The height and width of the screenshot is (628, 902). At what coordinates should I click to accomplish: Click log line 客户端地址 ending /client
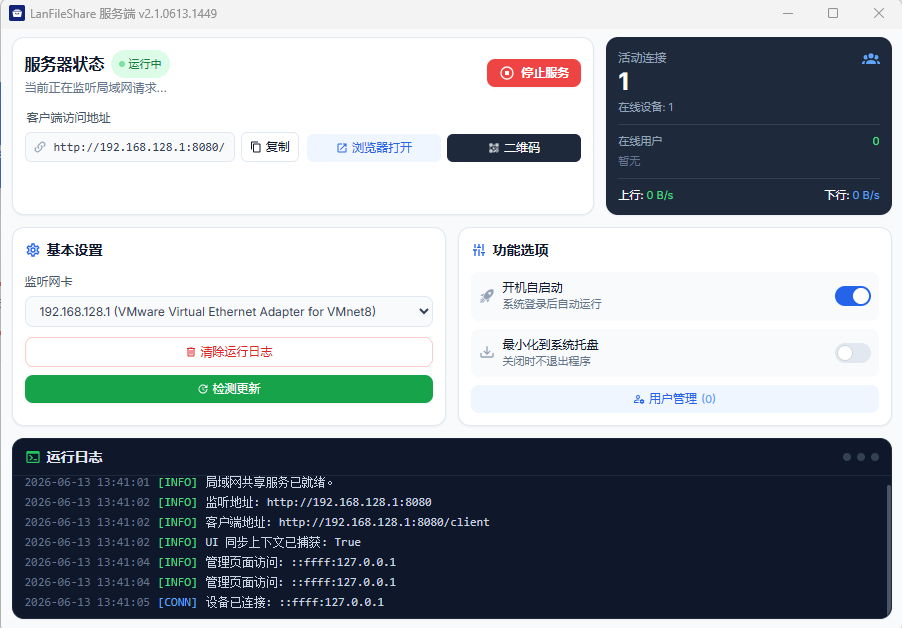coord(257,522)
